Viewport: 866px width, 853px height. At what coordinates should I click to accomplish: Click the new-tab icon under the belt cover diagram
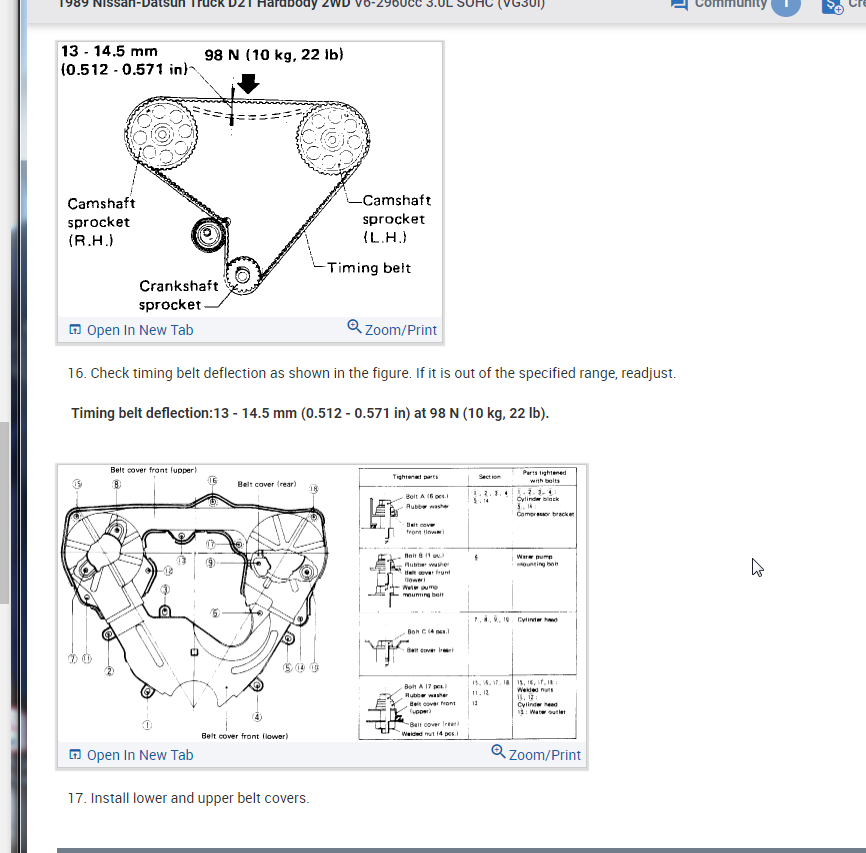[x=75, y=755]
